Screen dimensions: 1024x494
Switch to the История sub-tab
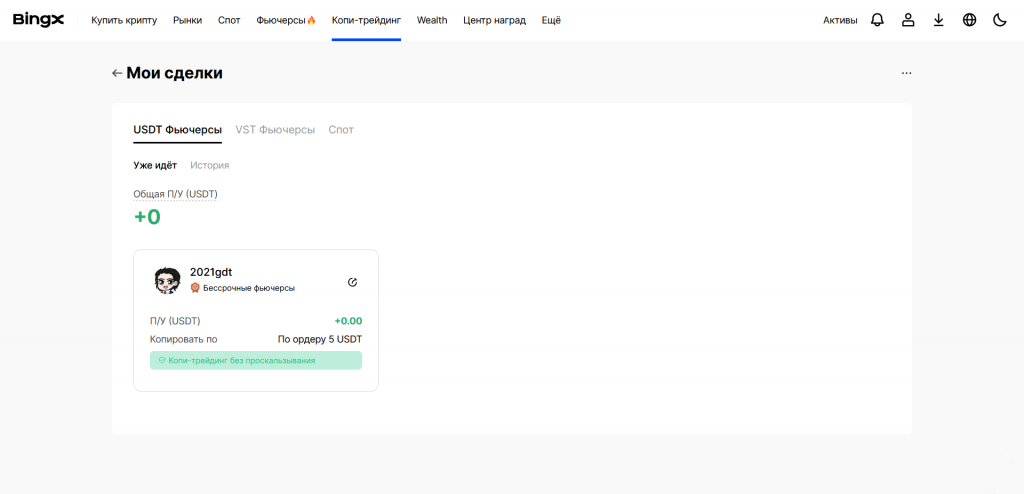[x=210, y=165]
